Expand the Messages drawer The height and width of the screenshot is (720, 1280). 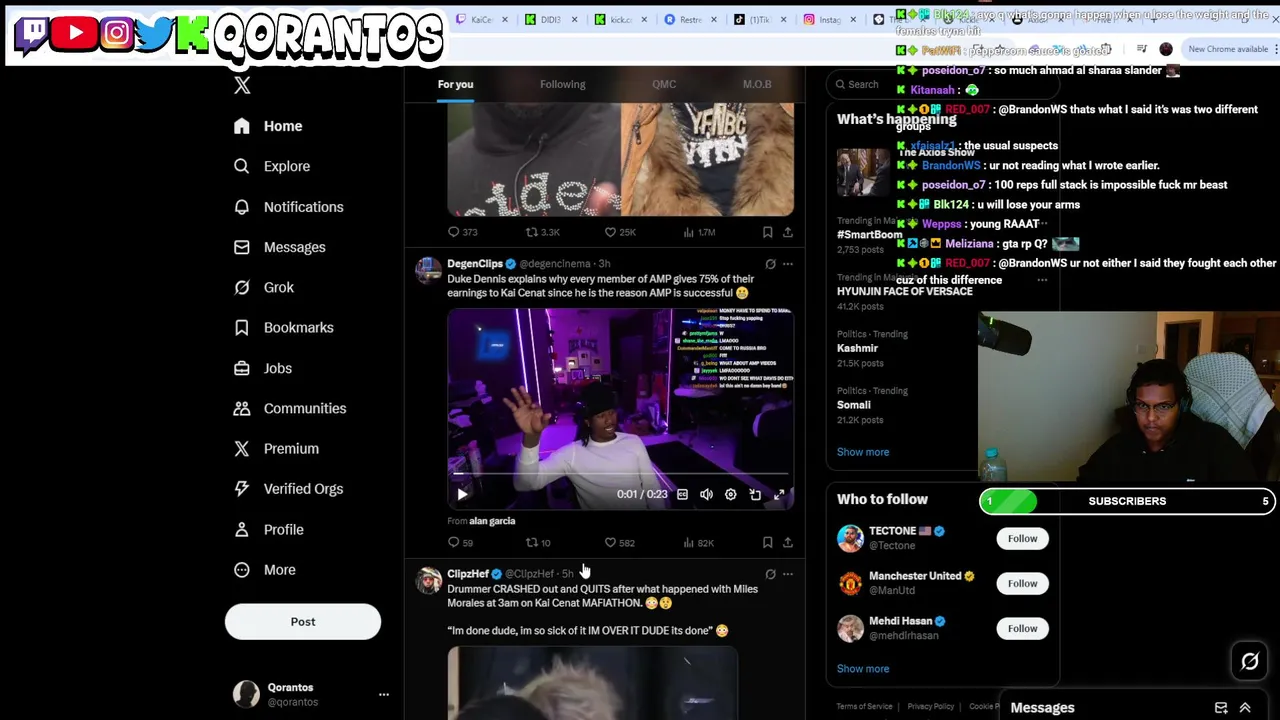(1245, 708)
